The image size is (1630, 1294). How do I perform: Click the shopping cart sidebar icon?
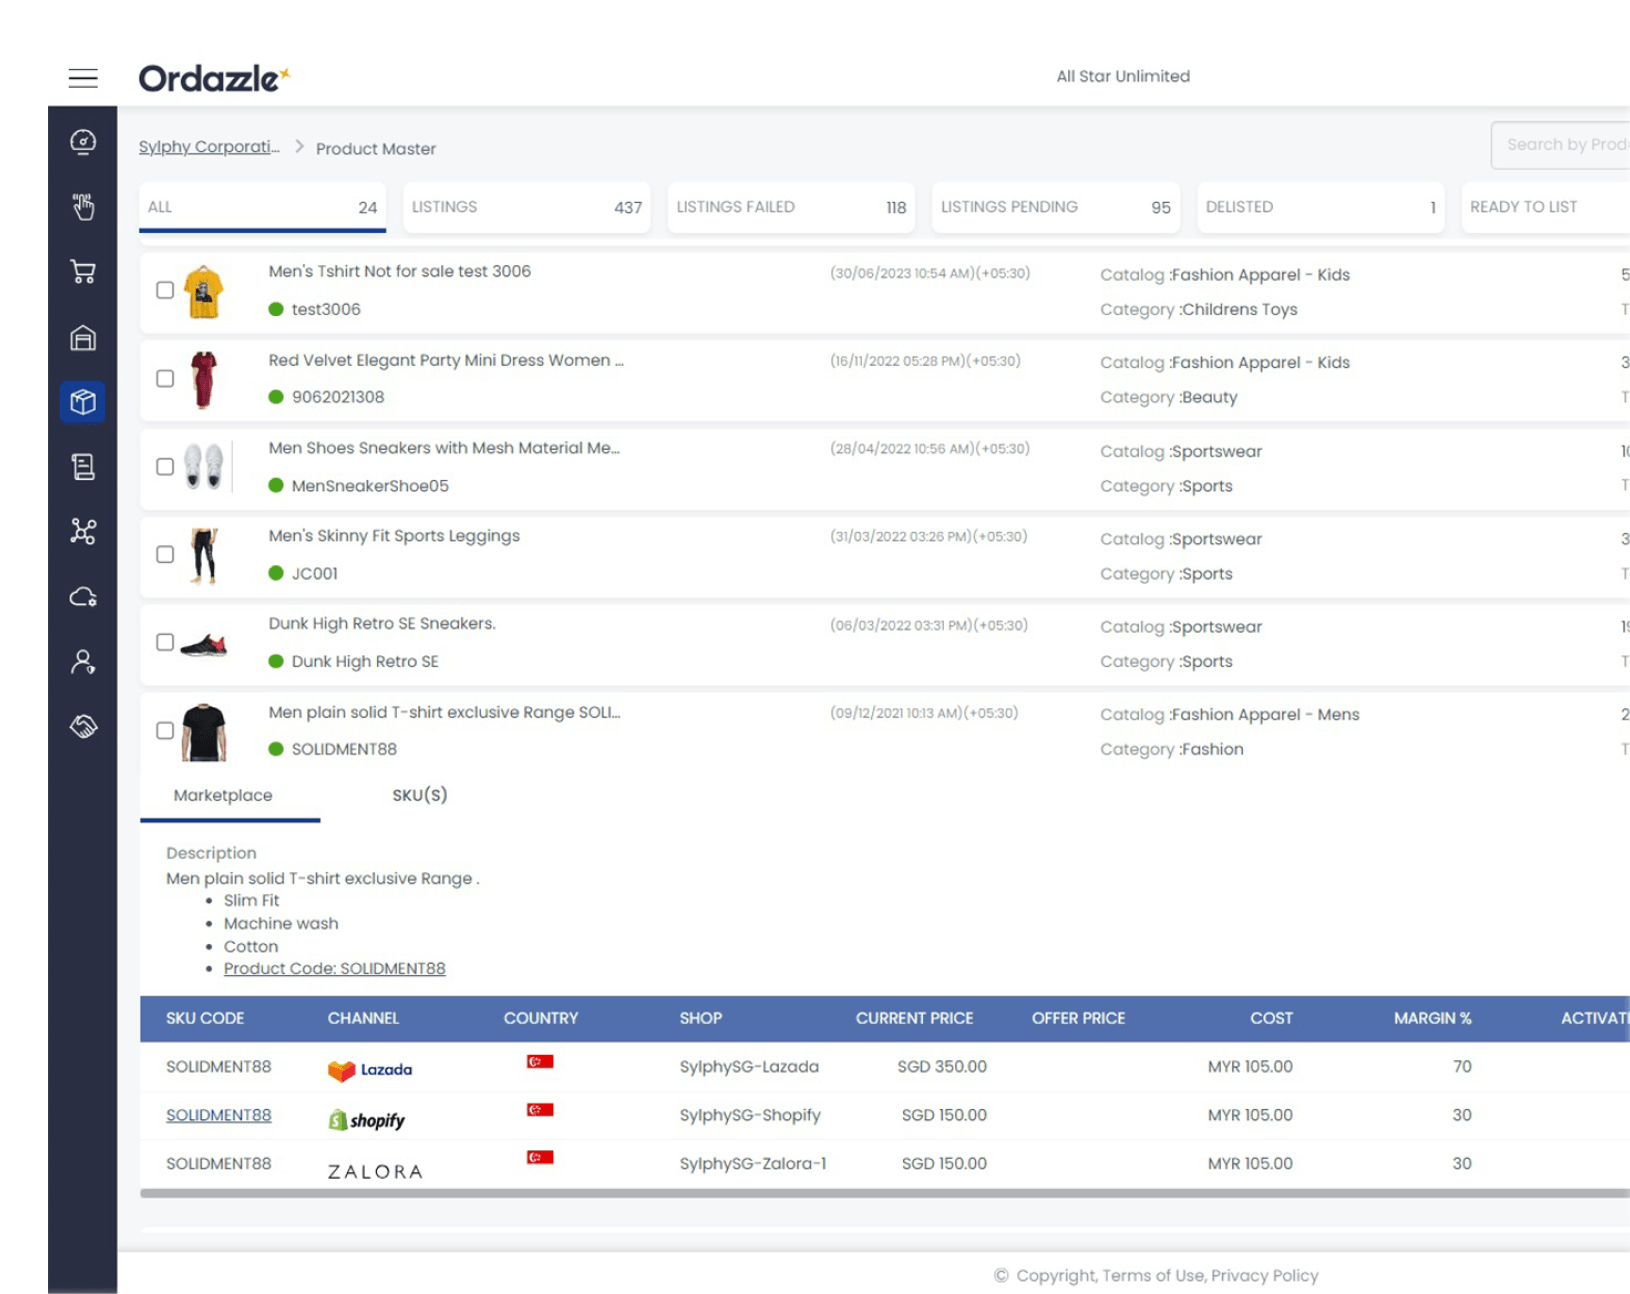click(x=83, y=272)
